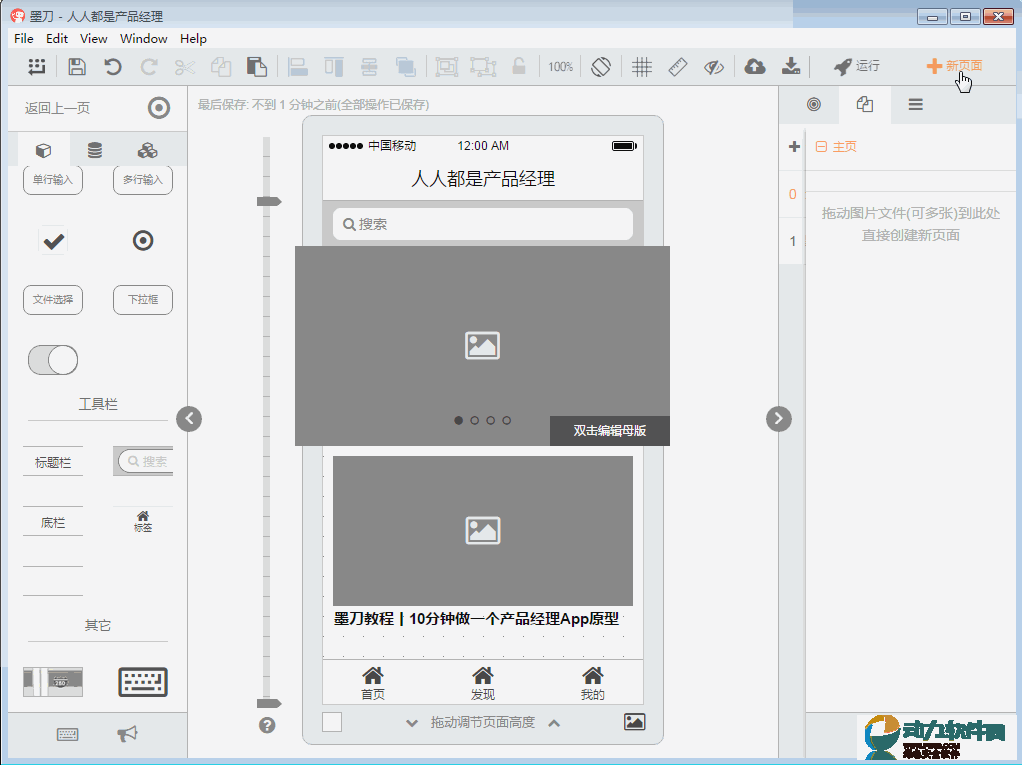
Task: Click the 首页 bottom tab
Action: 373,684
